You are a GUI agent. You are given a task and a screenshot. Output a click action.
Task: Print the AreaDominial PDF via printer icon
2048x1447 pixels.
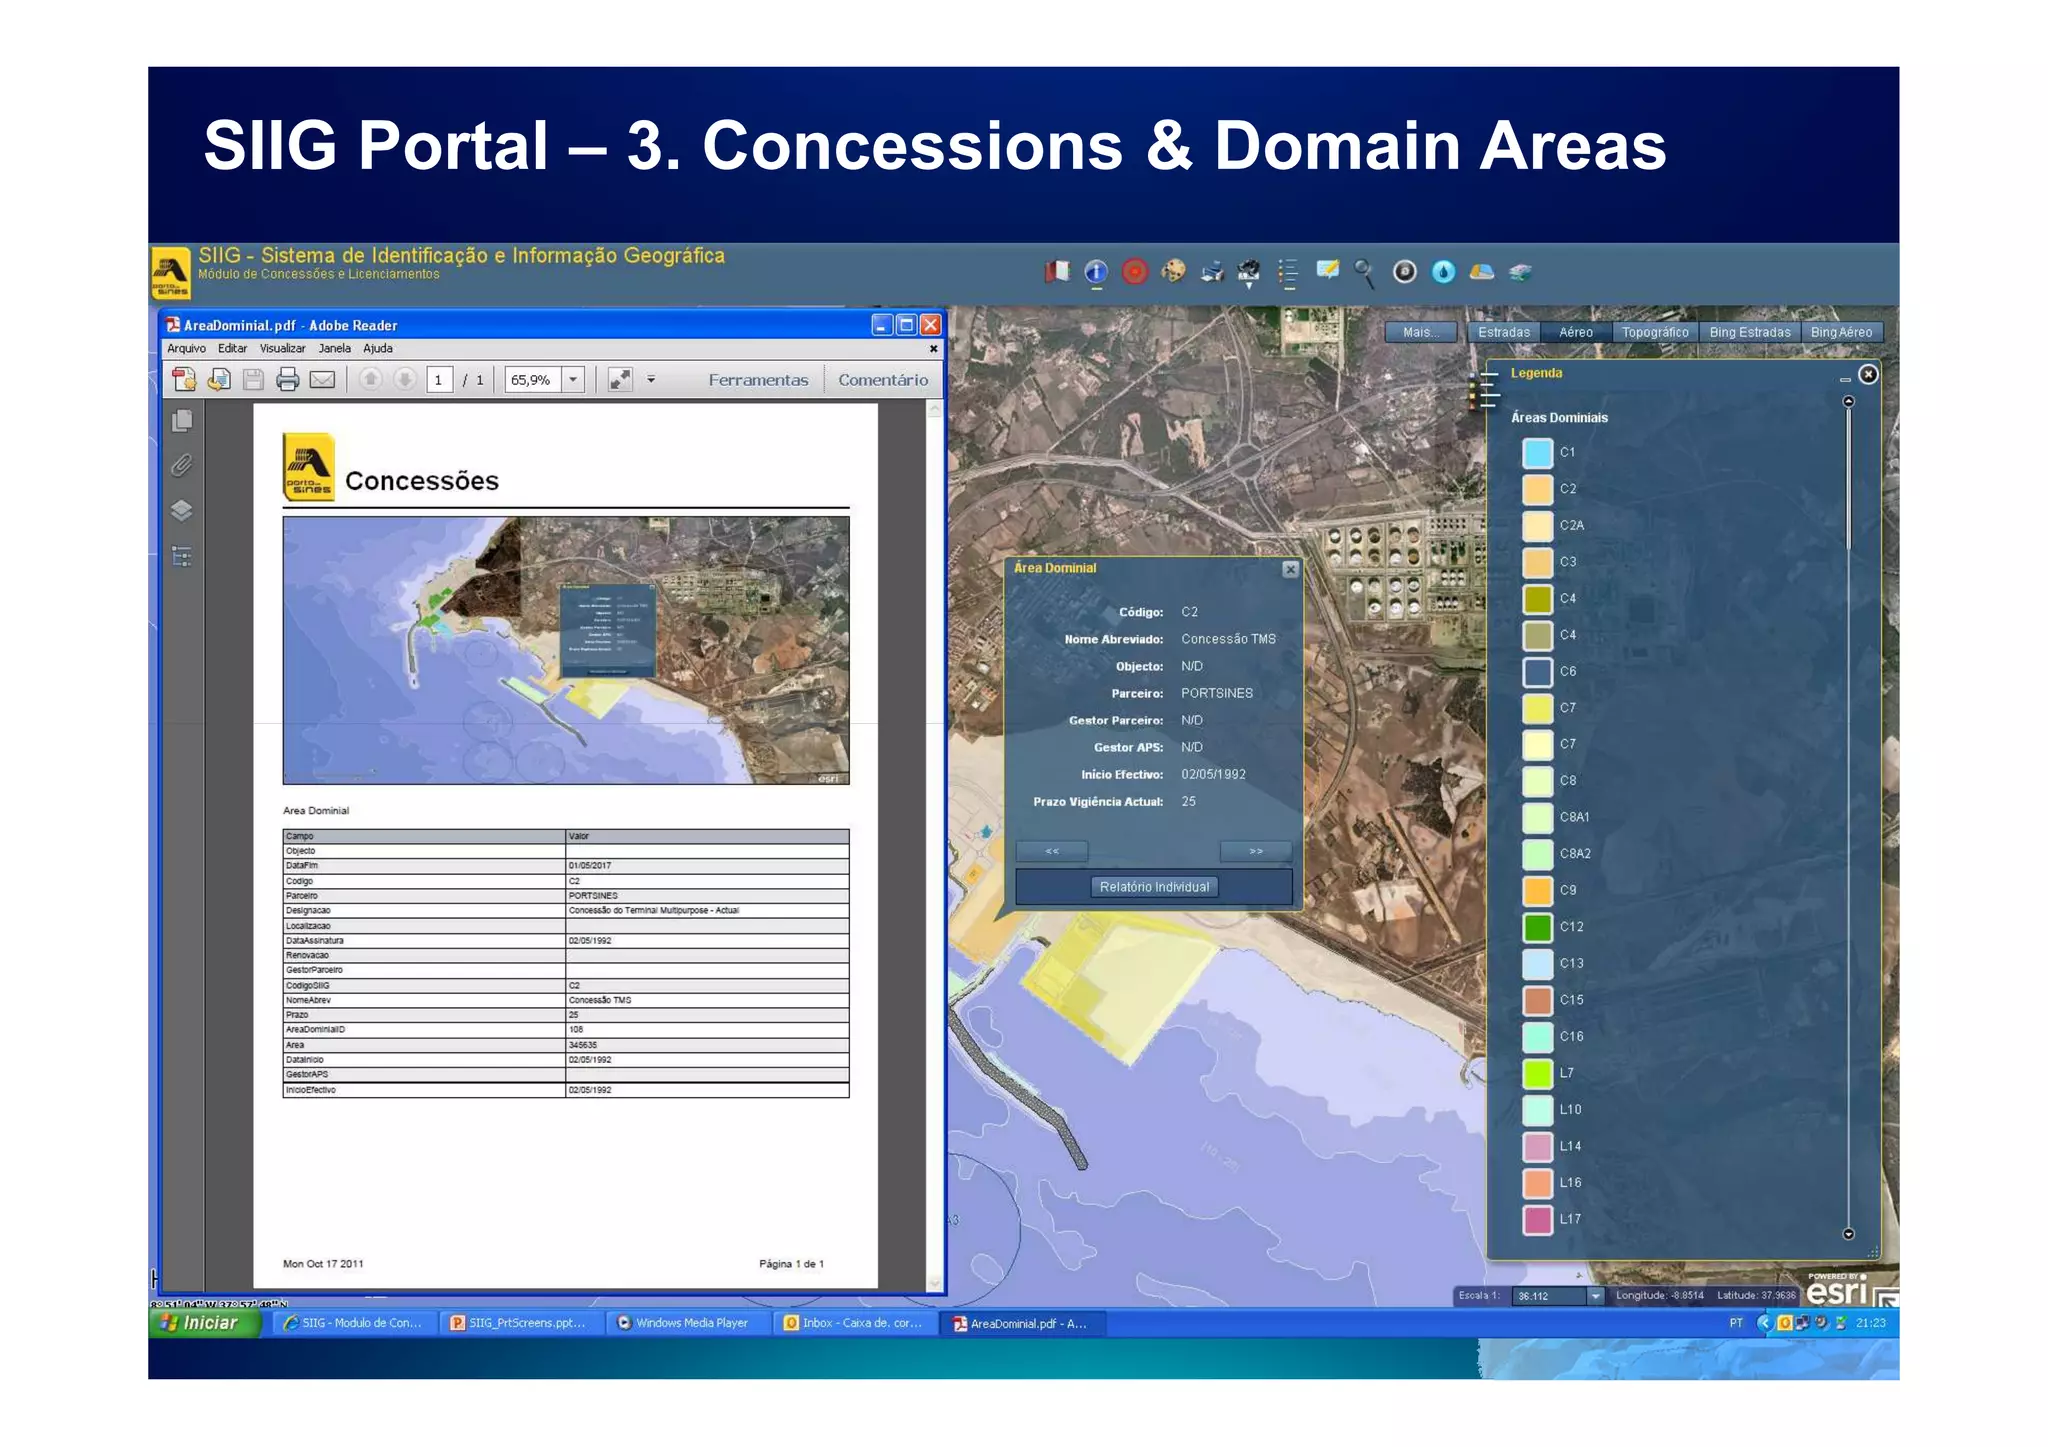point(287,380)
